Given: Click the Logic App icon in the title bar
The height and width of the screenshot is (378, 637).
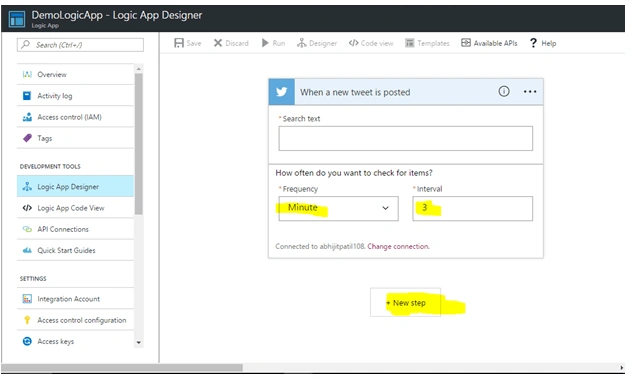Looking at the screenshot, I should [x=17, y=19].
